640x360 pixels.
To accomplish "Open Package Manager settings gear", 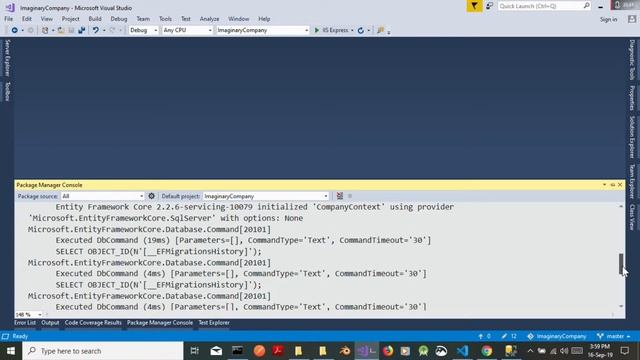I will (151, 196).
